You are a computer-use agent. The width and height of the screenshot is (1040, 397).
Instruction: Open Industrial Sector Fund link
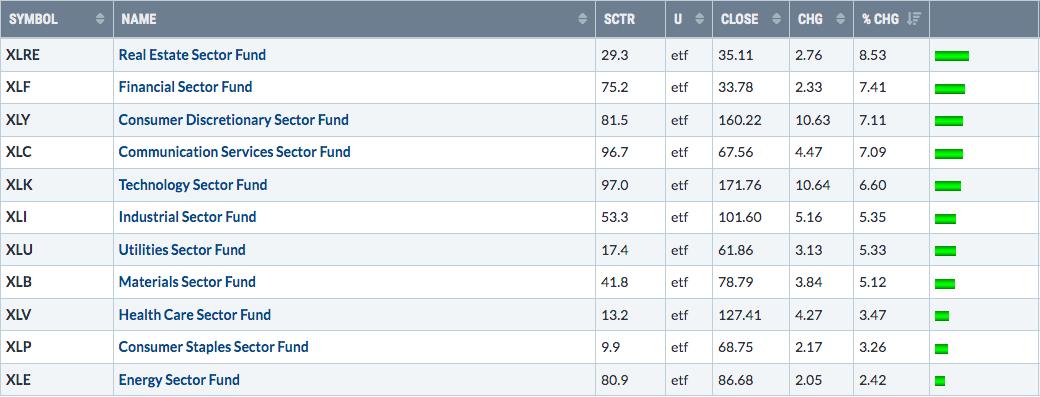[188, 217]
